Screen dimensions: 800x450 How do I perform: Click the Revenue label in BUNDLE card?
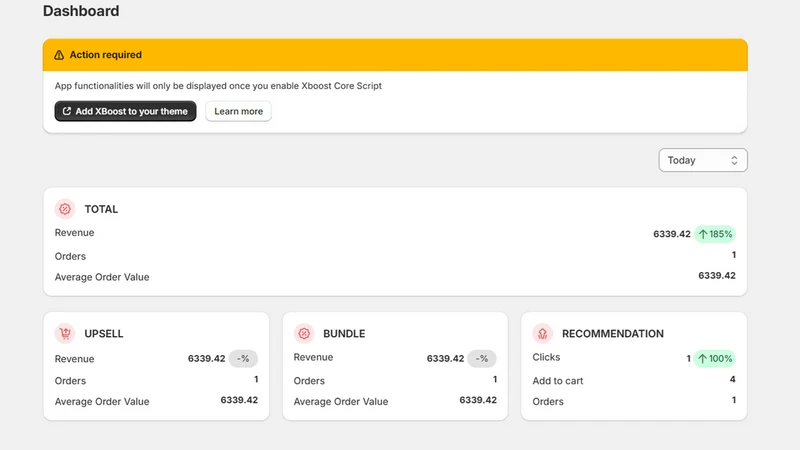[x=313, y=357]
